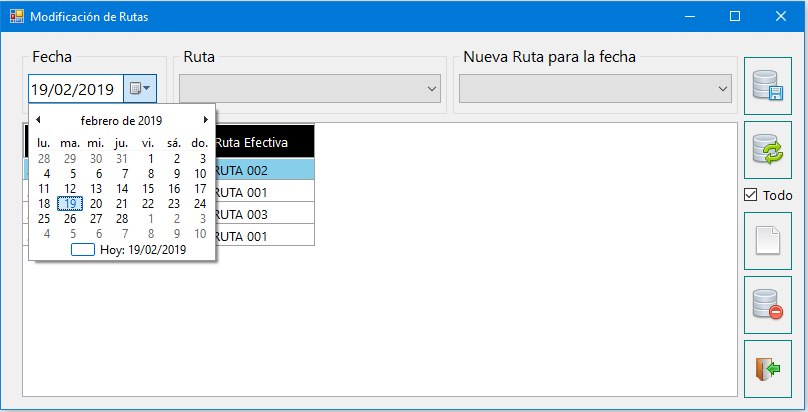Go to previous month in calendar
808x412 pixels.
pyautogui.click(x=38, y=120)
